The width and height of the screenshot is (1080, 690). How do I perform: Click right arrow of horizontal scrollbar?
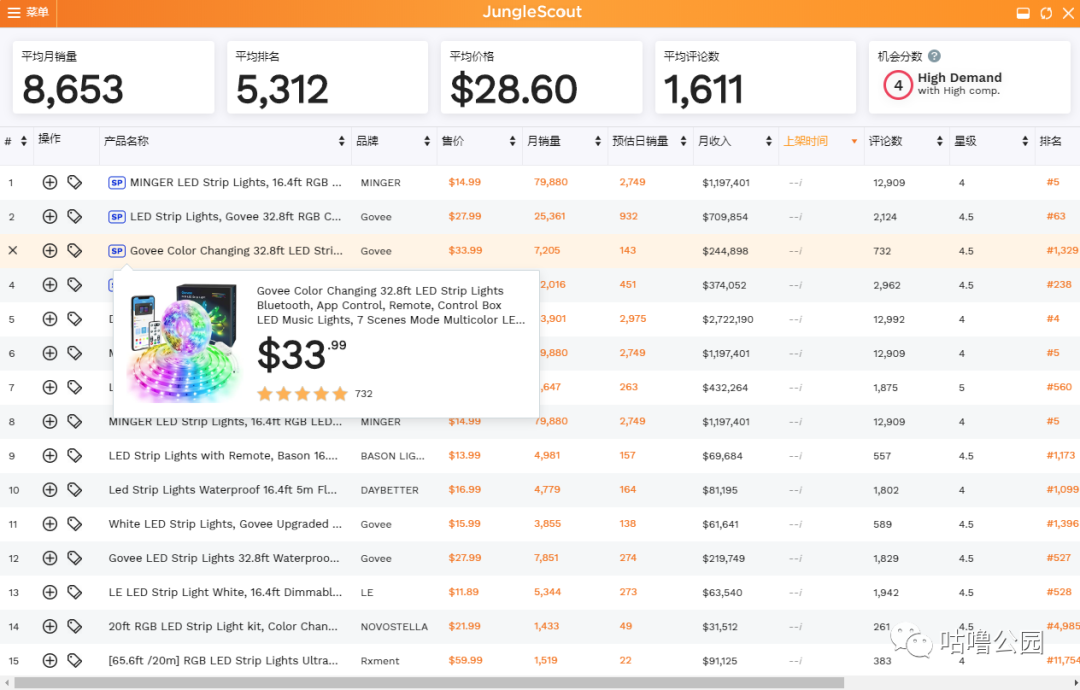point(1075,682)
